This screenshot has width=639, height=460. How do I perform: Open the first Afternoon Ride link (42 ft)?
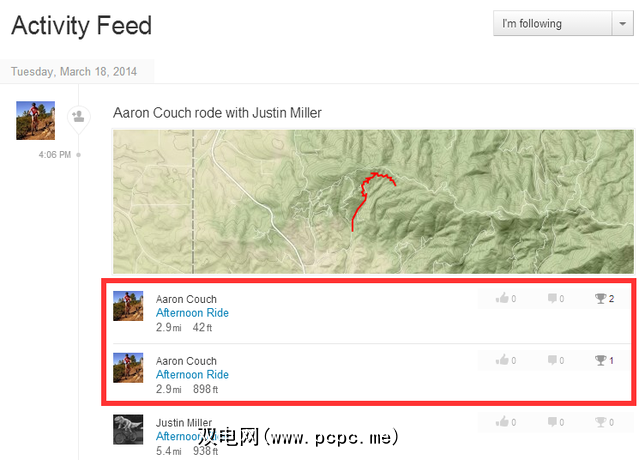pyautogui.click(x=192, y=313)
